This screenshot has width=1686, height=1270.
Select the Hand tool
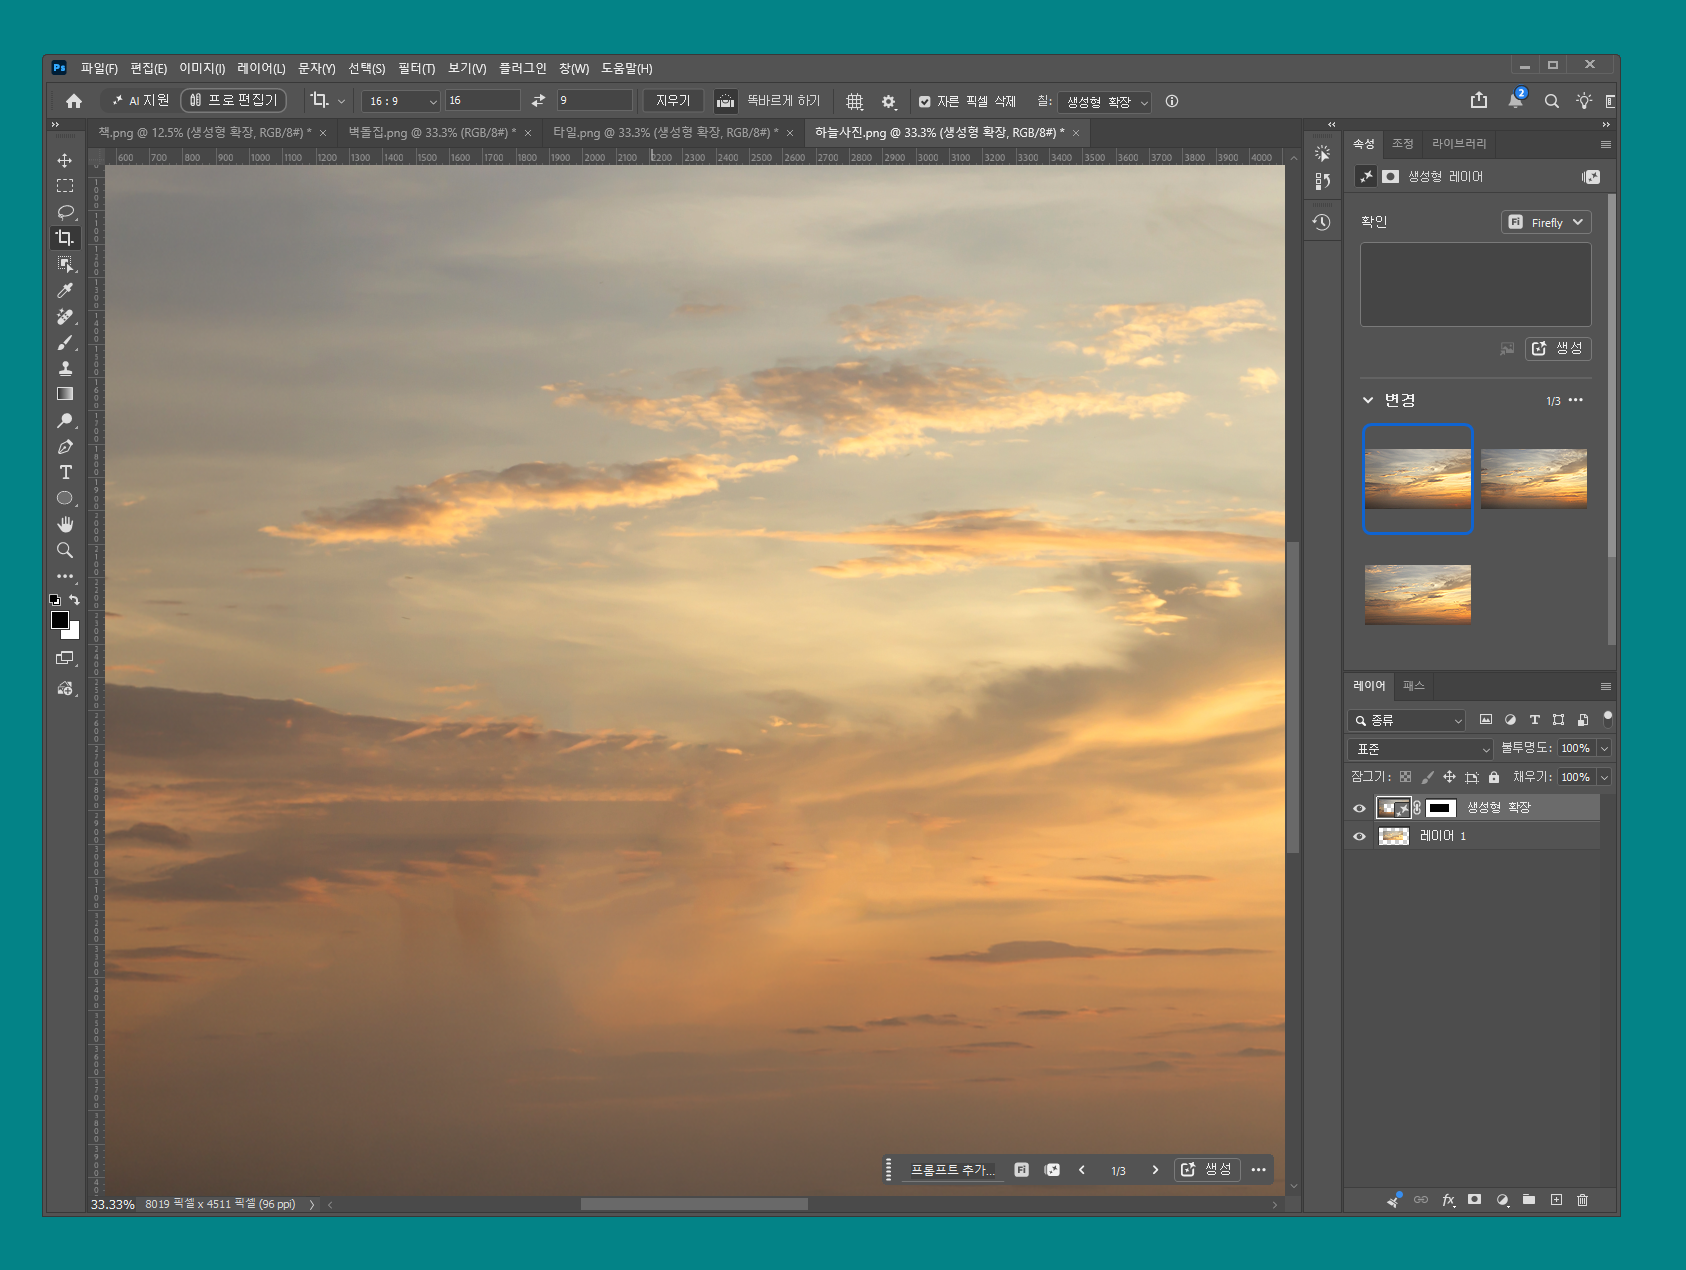point(65,524)
